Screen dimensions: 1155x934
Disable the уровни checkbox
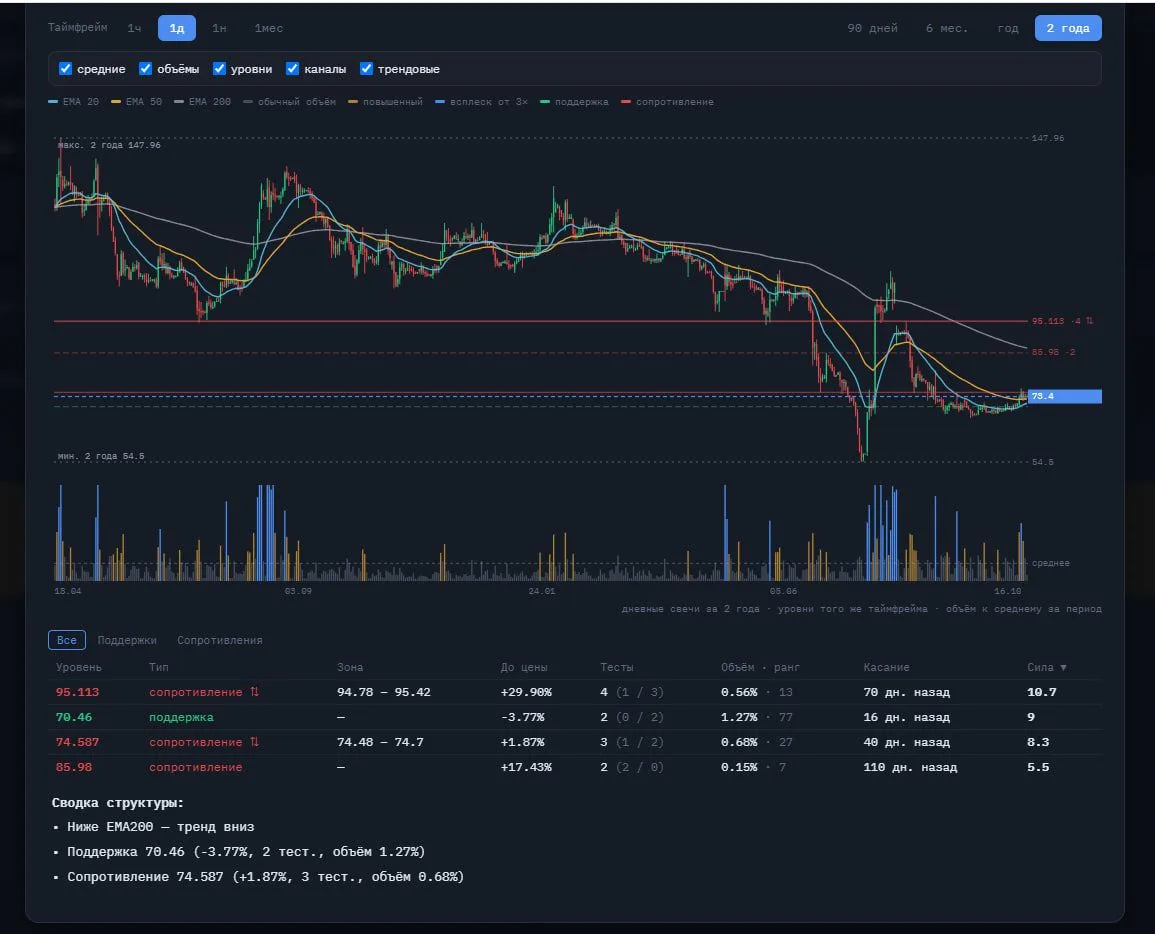coord(220,69)
